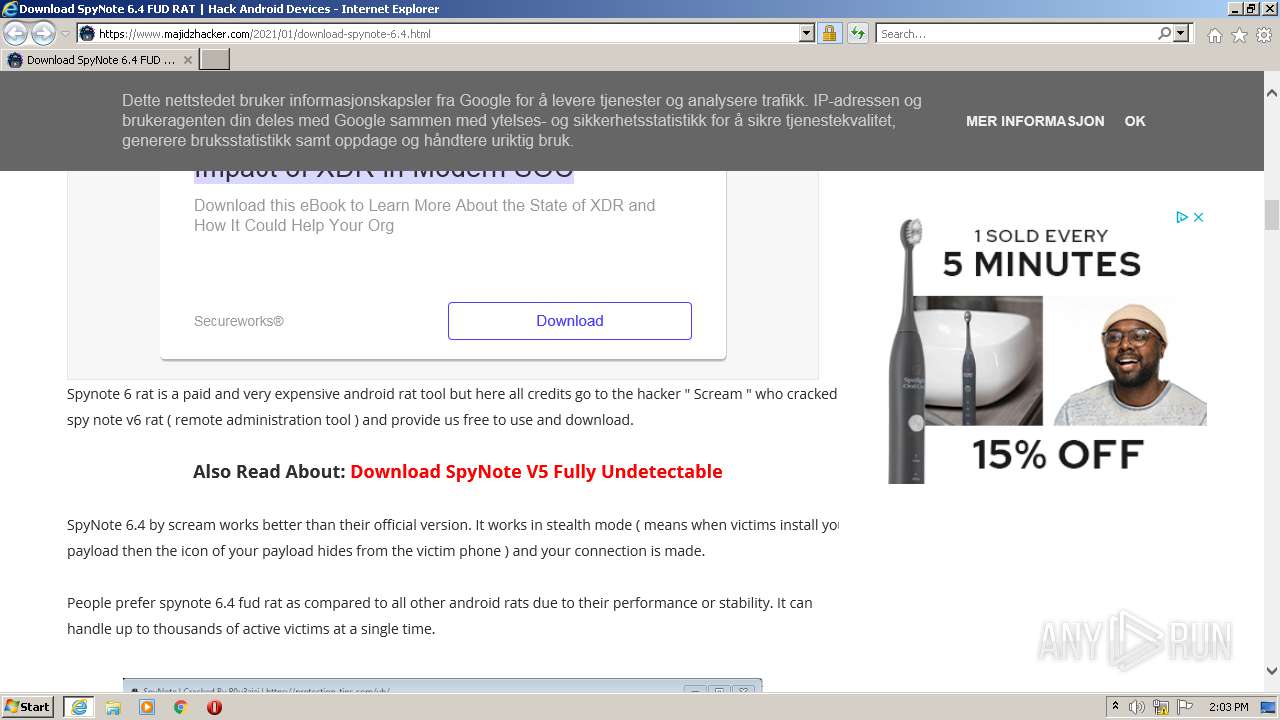Screen dimensions: 1280x720
Task: Go back with the browser Back arrow
Action: (16, 34)
